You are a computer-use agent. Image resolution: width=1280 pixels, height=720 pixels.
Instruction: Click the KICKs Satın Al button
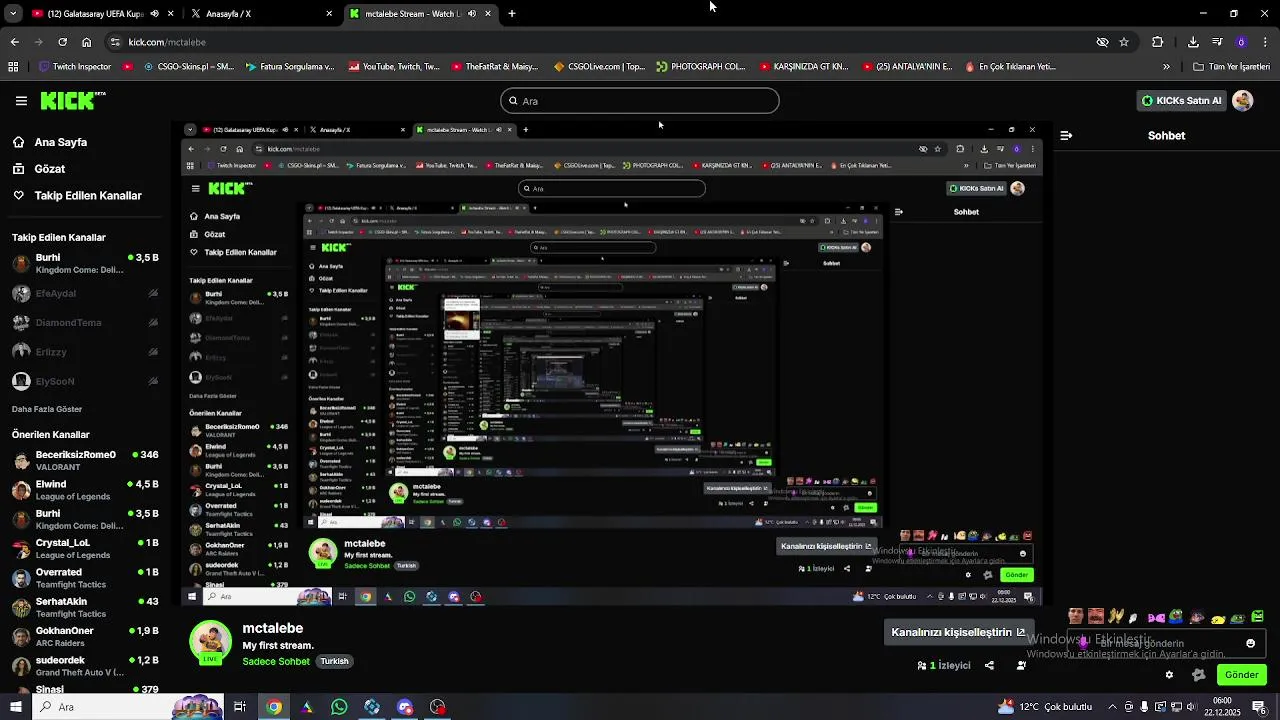1182,100
